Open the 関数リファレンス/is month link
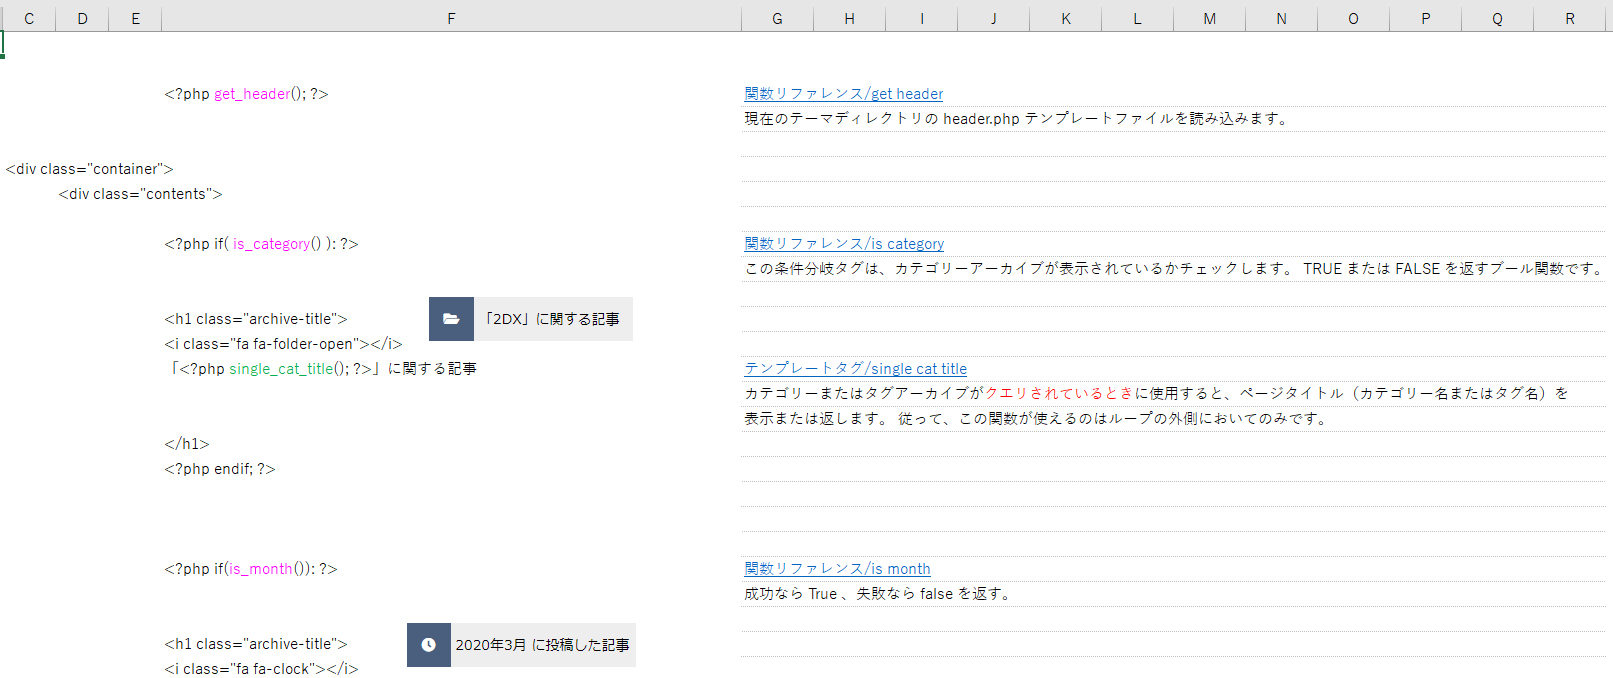This screenshot has width=1613, height=678. tap(837, 569)
